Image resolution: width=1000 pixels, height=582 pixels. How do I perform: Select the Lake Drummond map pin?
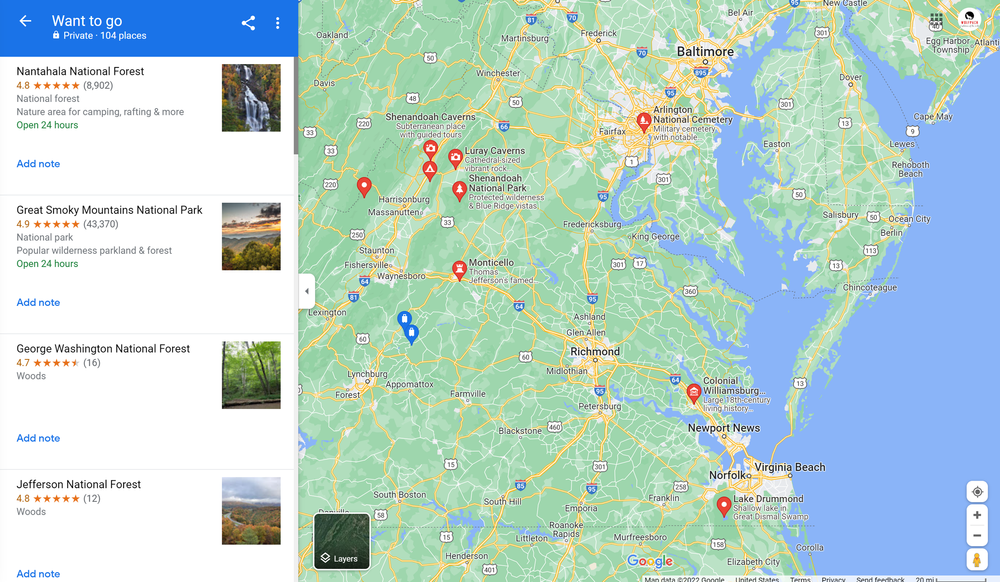pos(724,507)
